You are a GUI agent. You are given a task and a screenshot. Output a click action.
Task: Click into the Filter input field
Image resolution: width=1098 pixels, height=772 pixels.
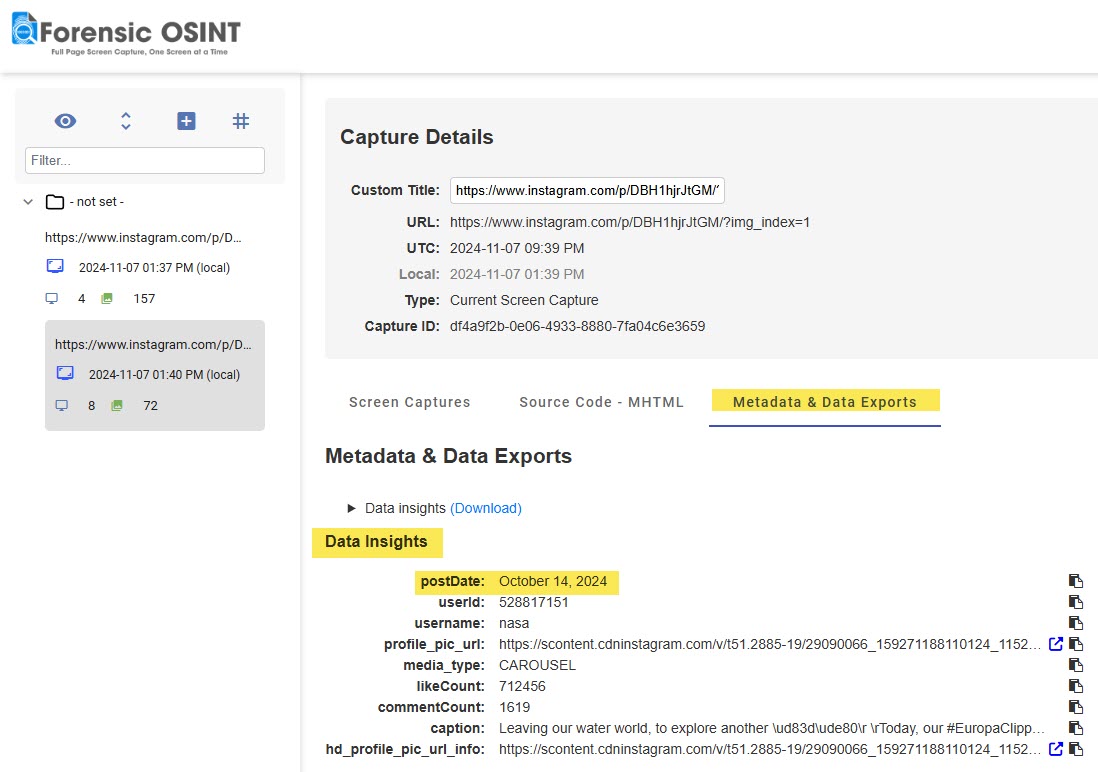click(145, 160)
